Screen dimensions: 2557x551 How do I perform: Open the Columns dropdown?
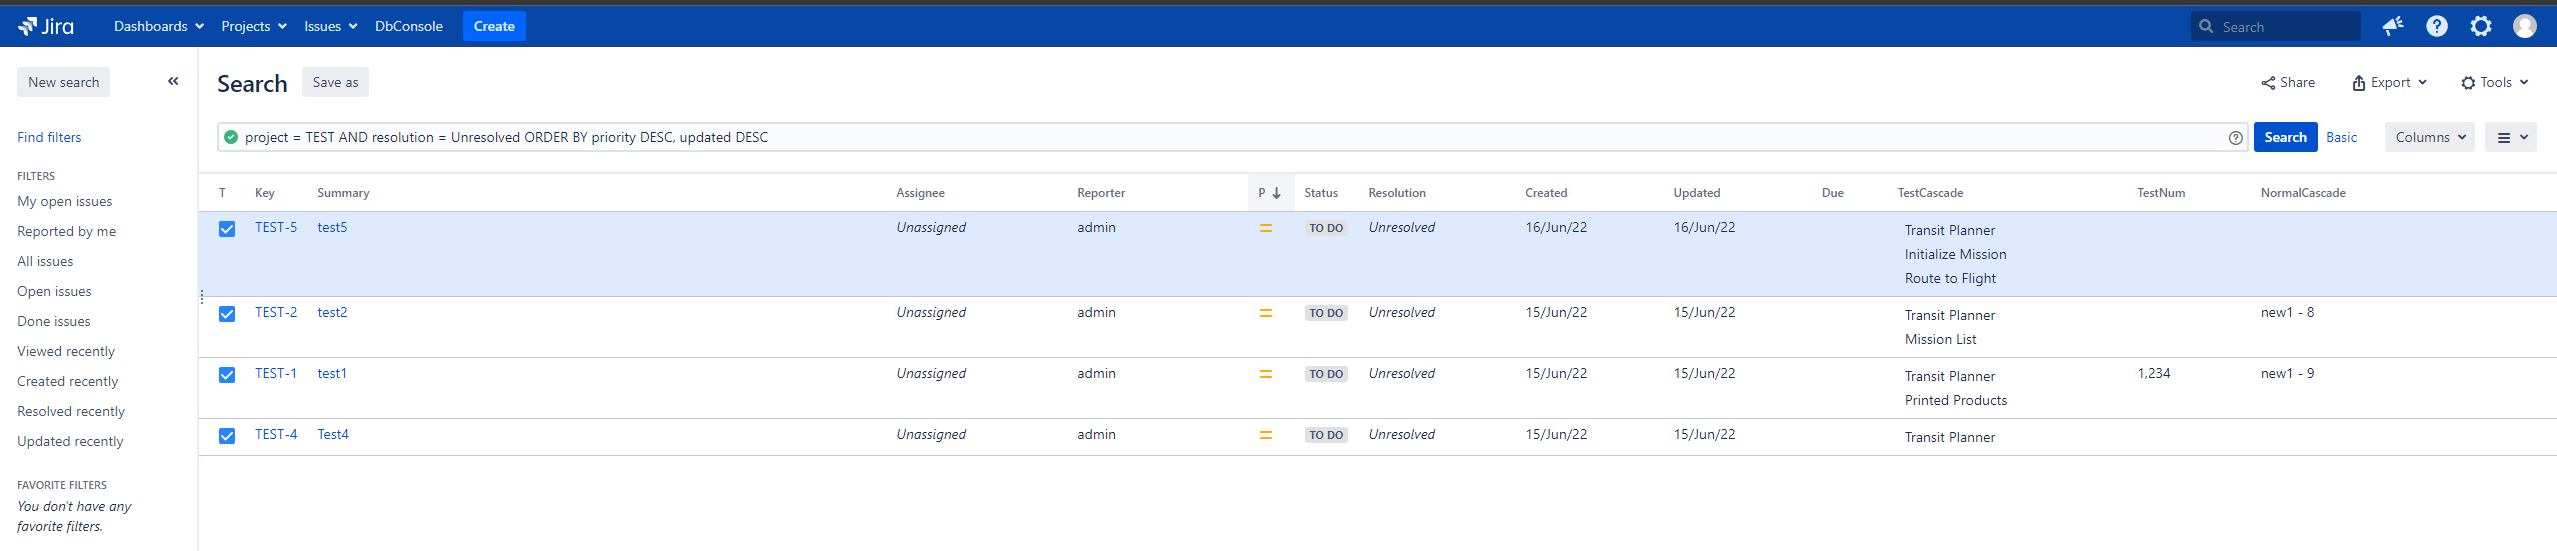(2430, 137)
